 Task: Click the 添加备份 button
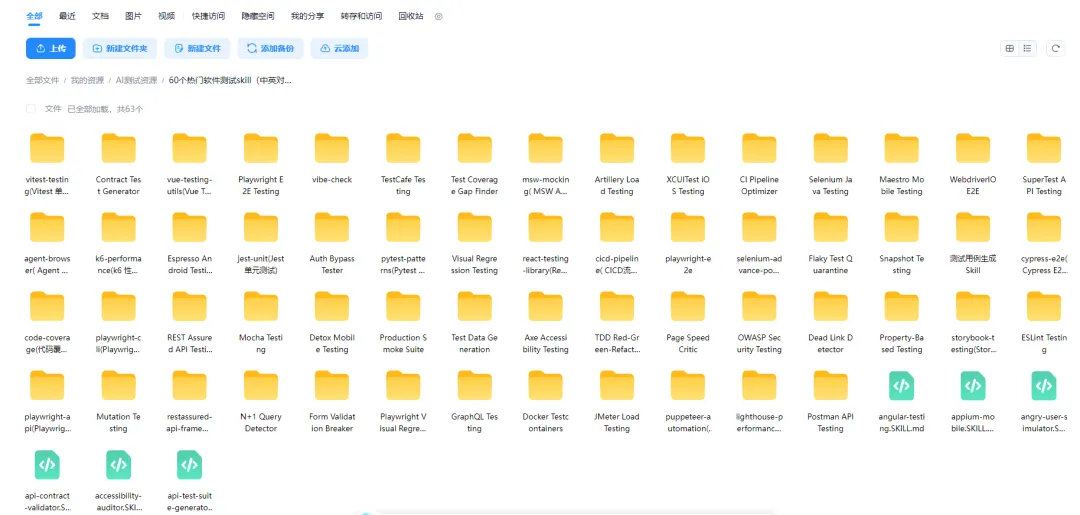pos(271,48)
